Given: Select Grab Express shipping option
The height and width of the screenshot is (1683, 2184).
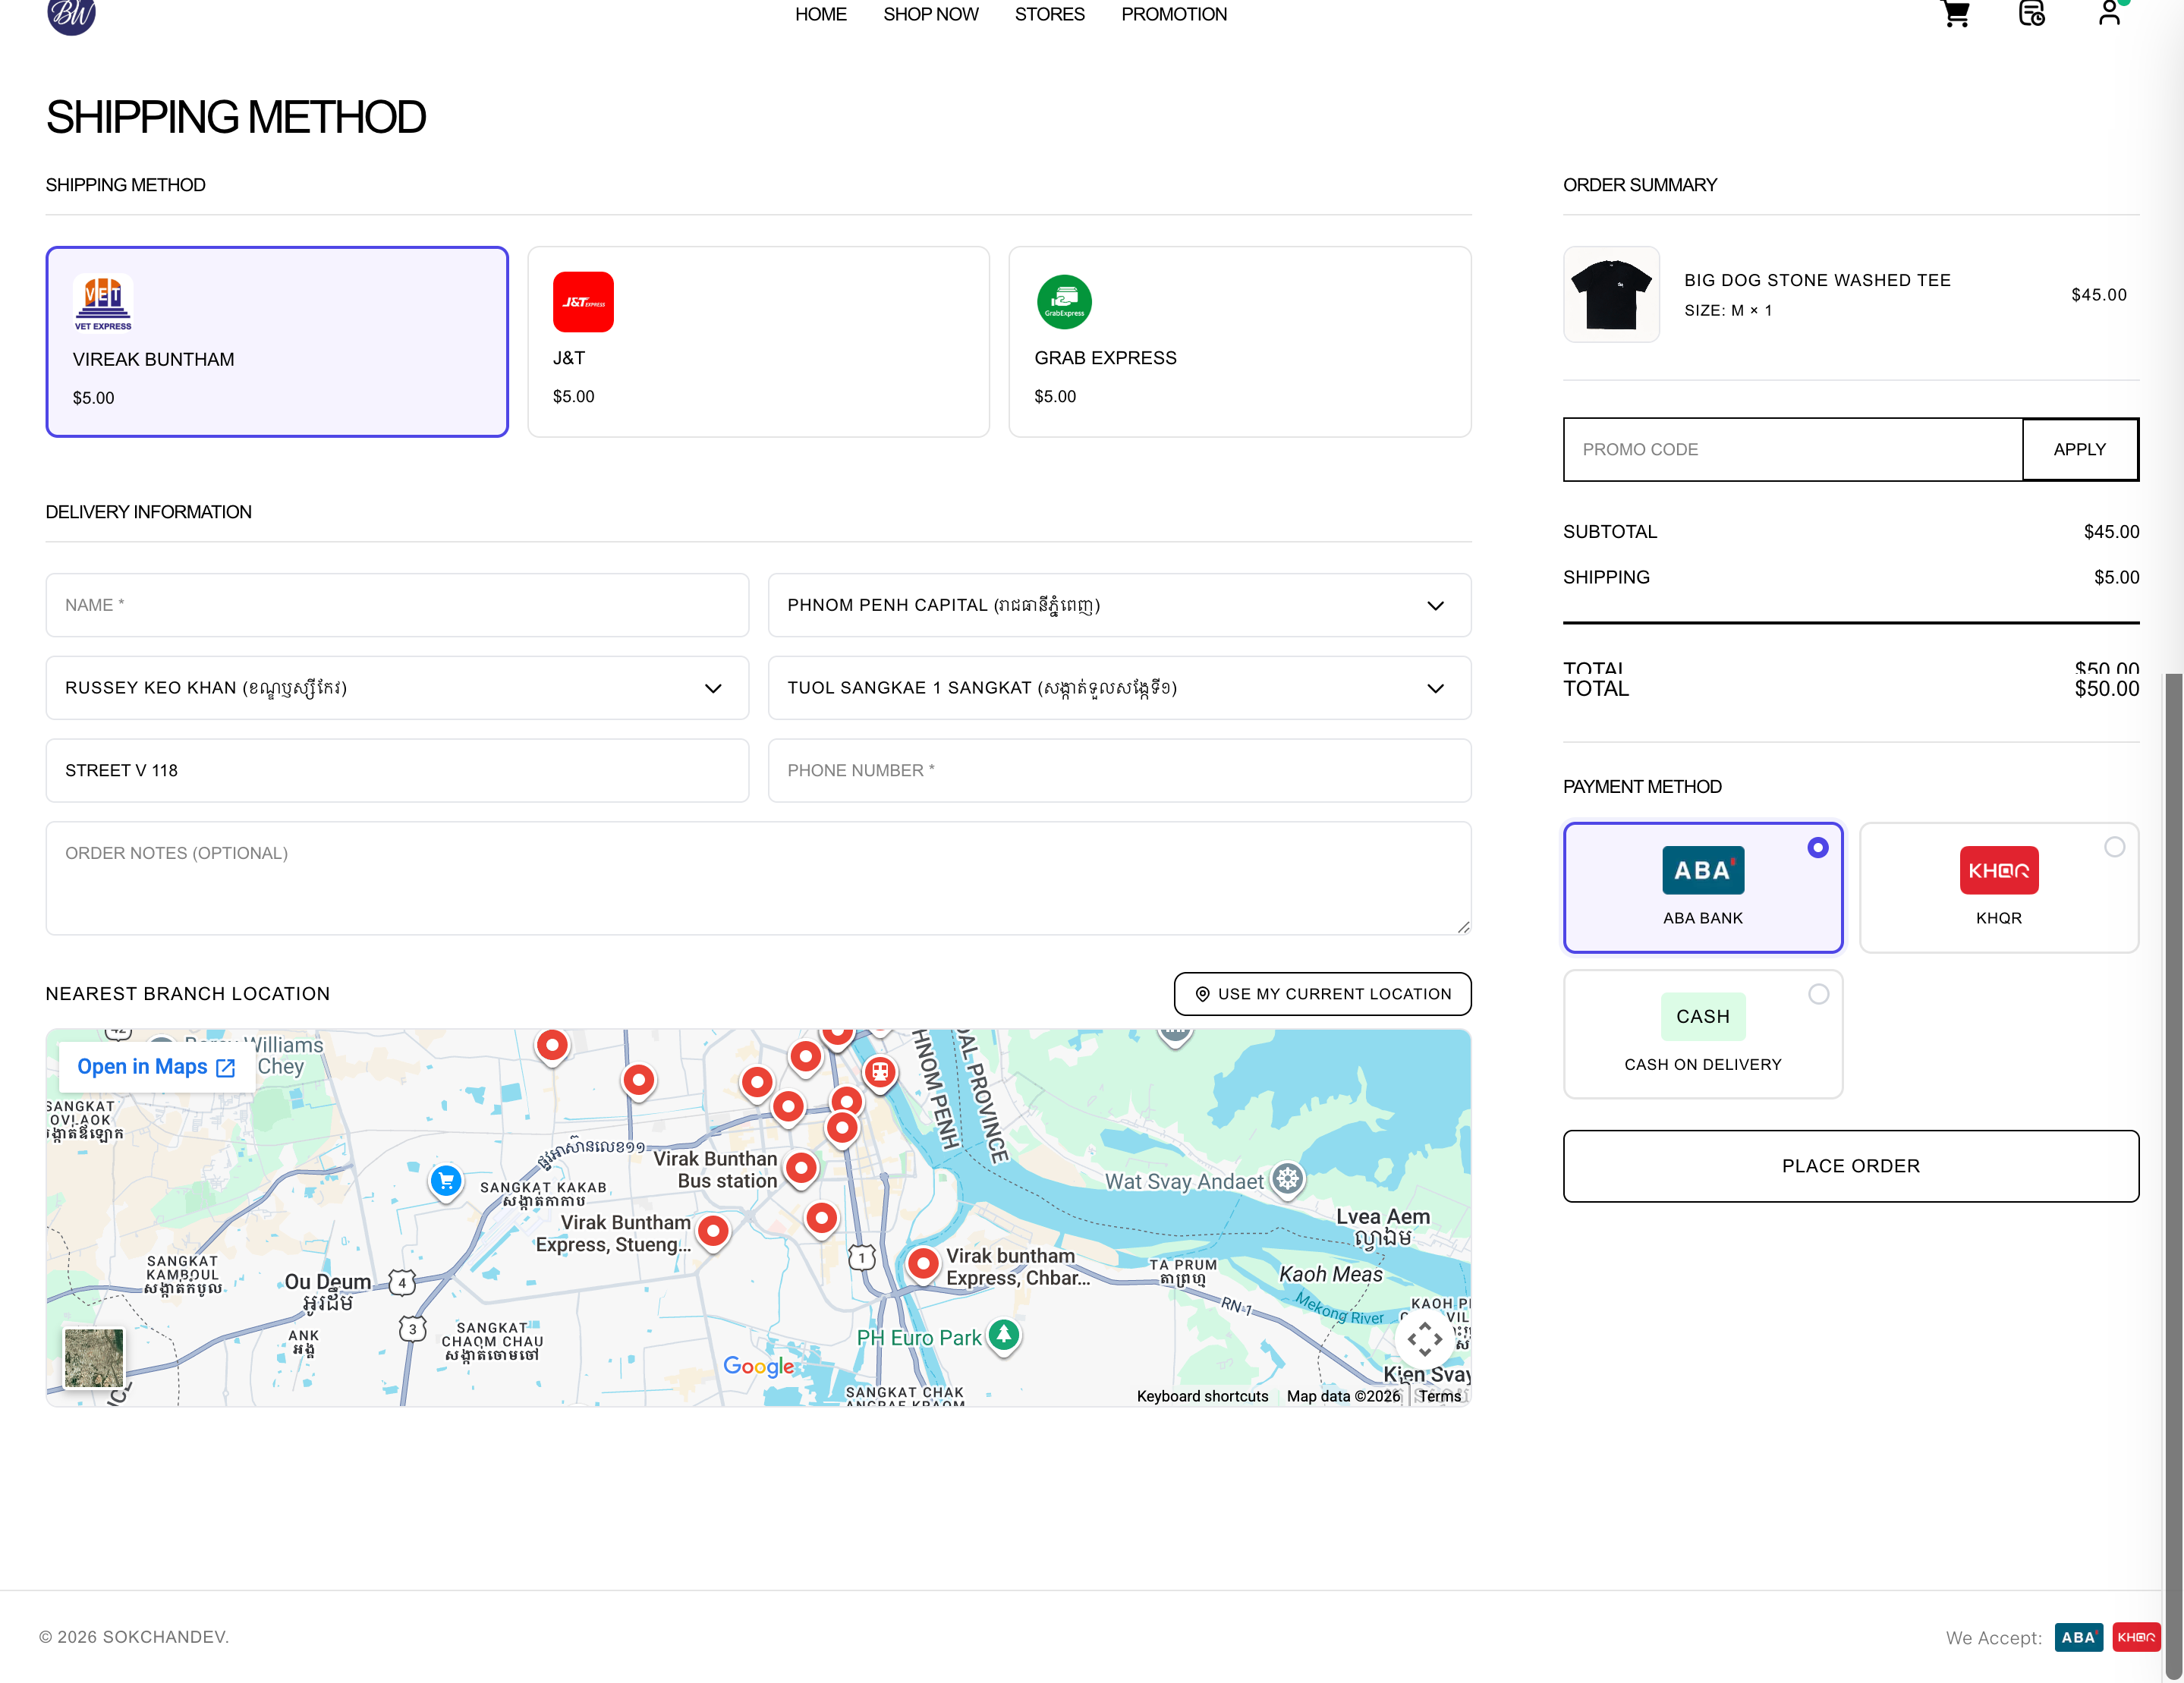Looking at the screenshot, I should point(1240,342).
